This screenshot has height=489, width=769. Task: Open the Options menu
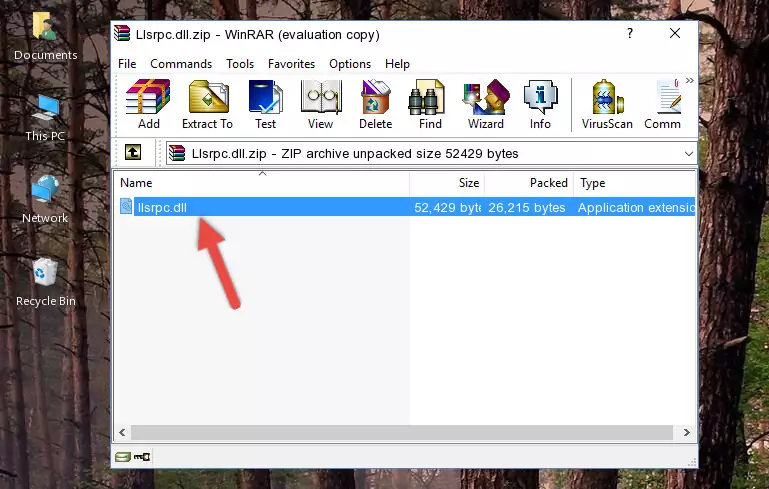[350, 64]
